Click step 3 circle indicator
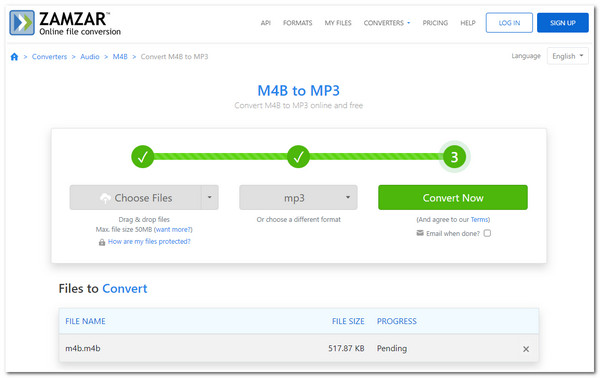Image resolution: width=600 pixels, height=378 pixels. click(x=454, y=157)
